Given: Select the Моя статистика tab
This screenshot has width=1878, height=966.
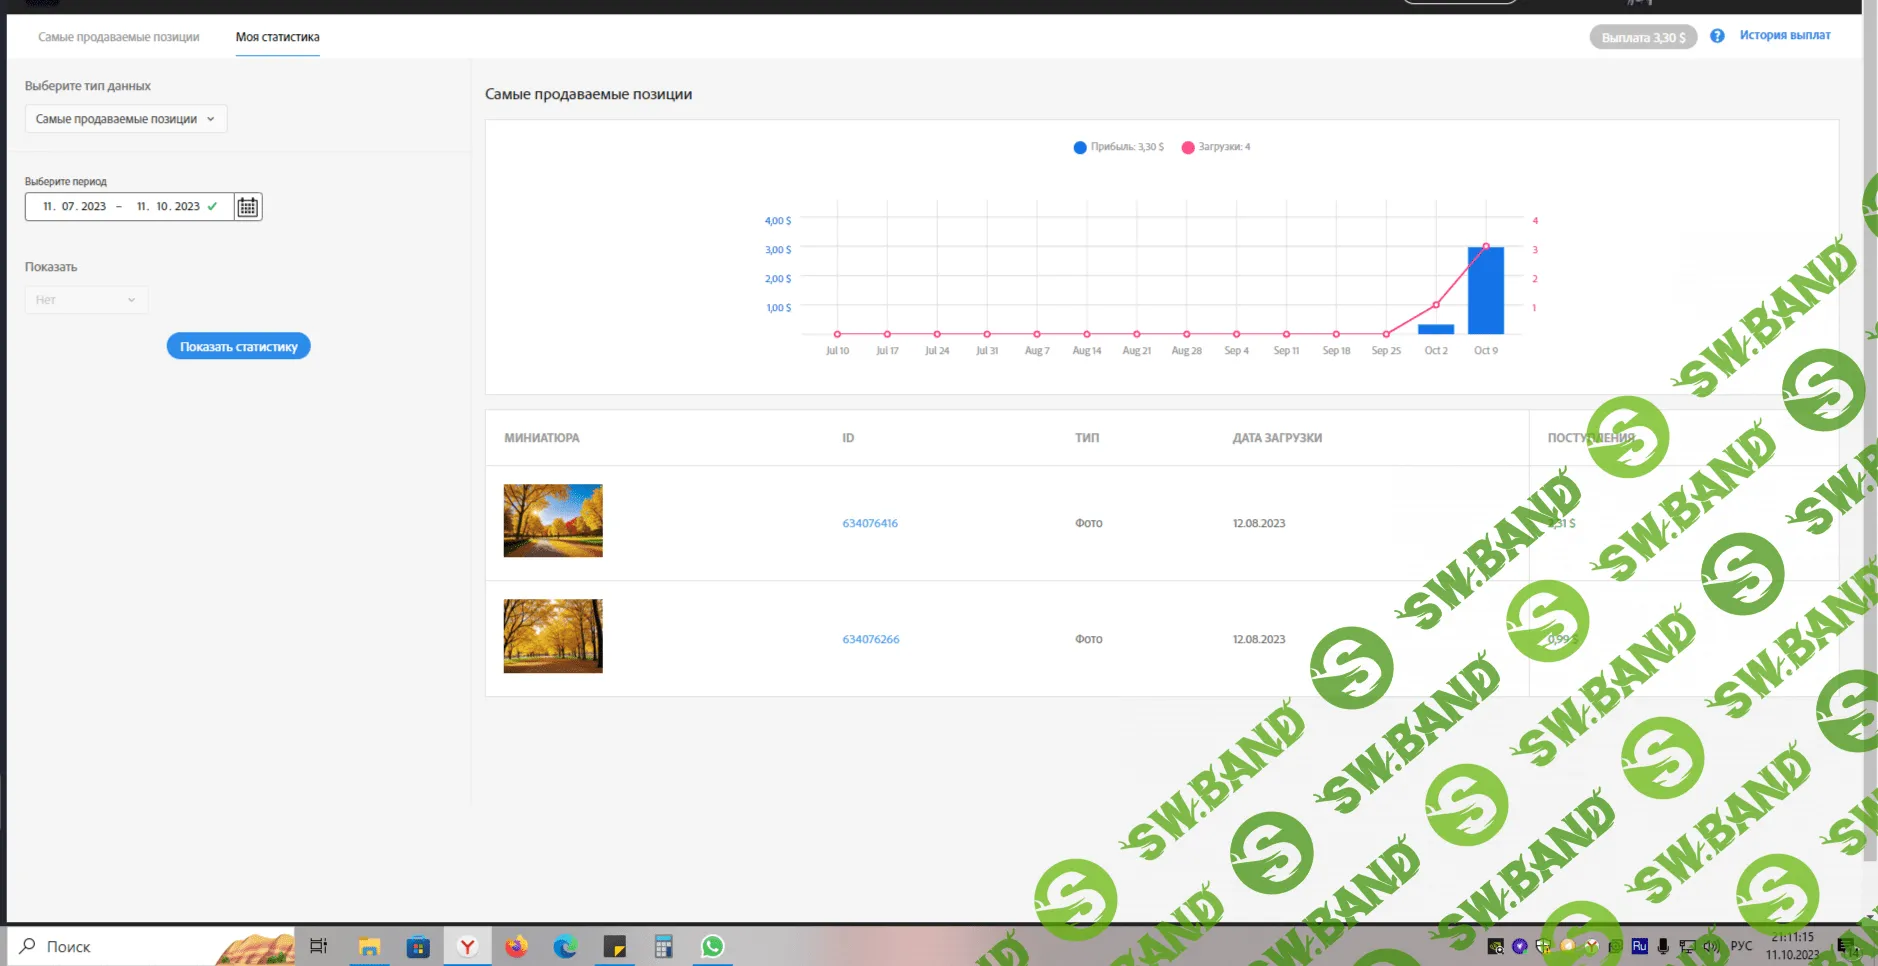Looking at the screenshot, I should (x=277, y=37).
